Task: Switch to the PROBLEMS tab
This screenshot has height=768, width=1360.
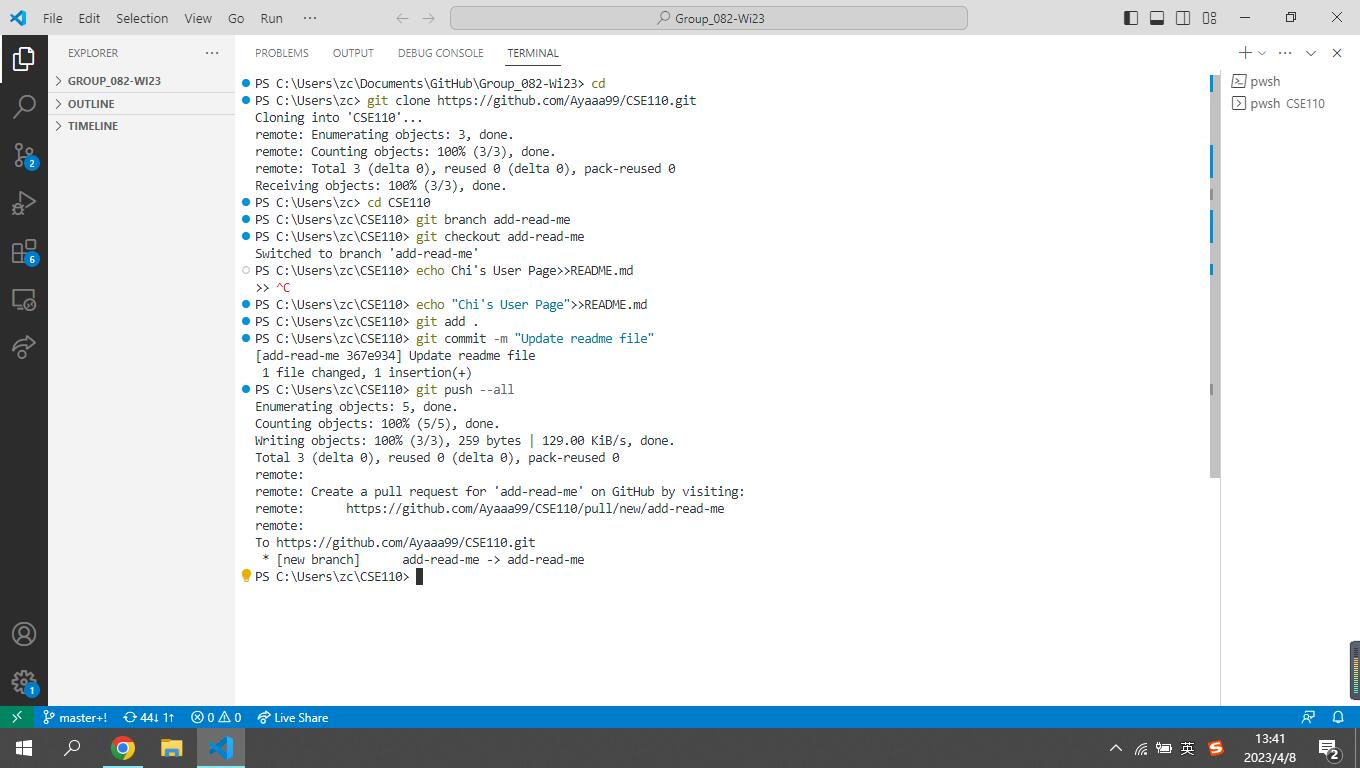Action: 281,53
